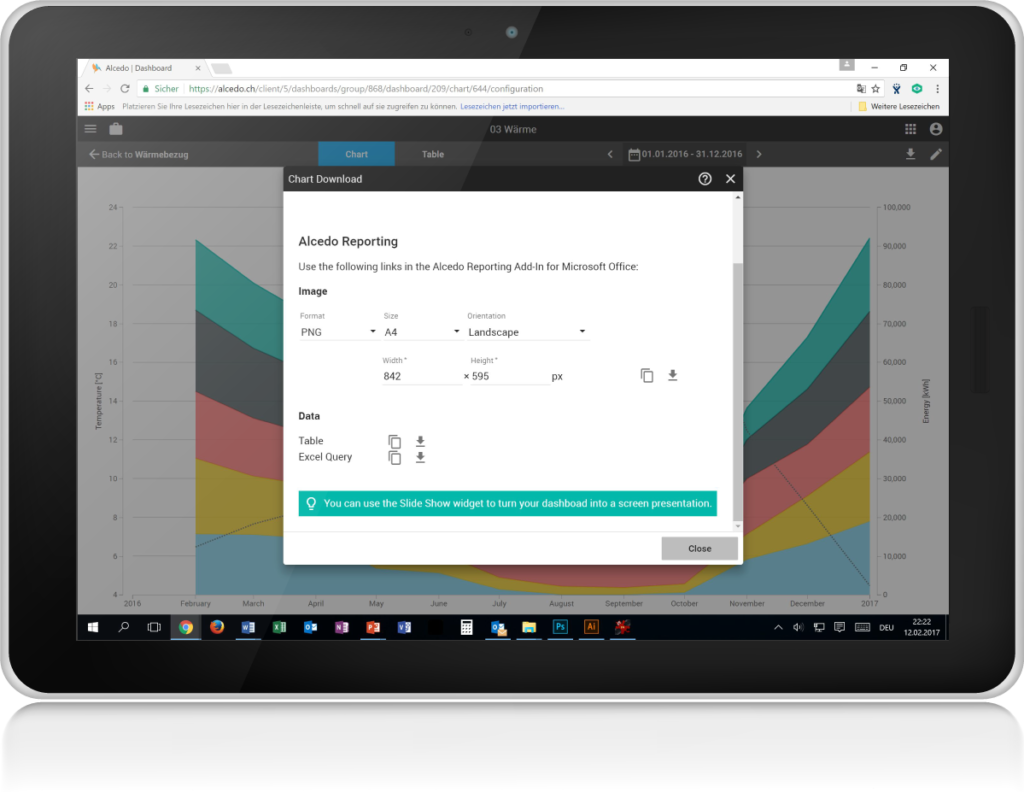
Task: Click the dialog's vertical scrollbar thumb
Action: 737,392
